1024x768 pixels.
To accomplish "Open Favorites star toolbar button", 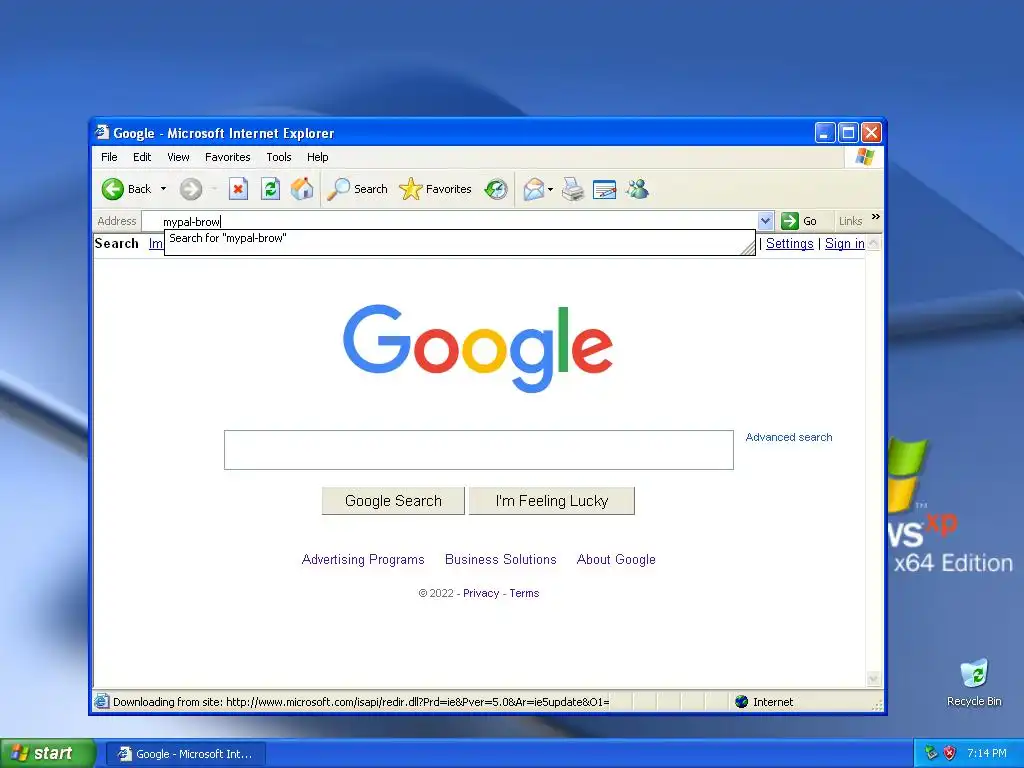I will point(435,189).
